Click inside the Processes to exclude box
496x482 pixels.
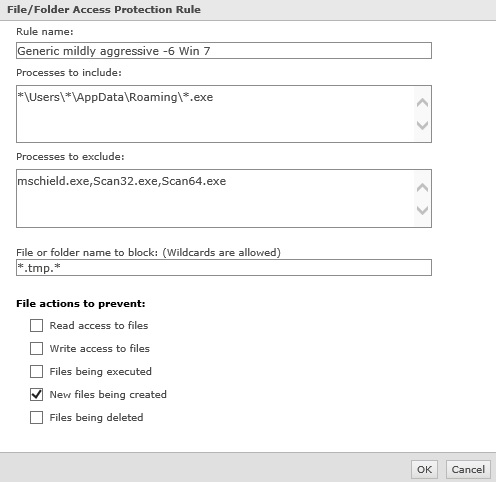pyautogui.click(x=215, y=198)
